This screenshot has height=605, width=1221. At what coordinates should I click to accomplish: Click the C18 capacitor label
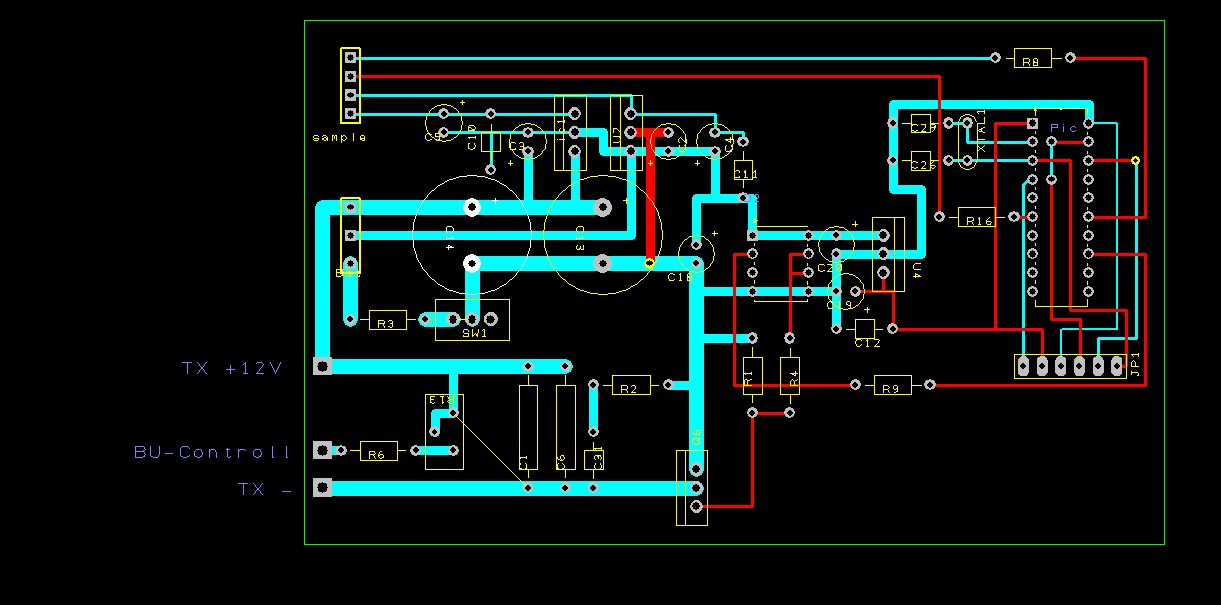coord(680,277)
